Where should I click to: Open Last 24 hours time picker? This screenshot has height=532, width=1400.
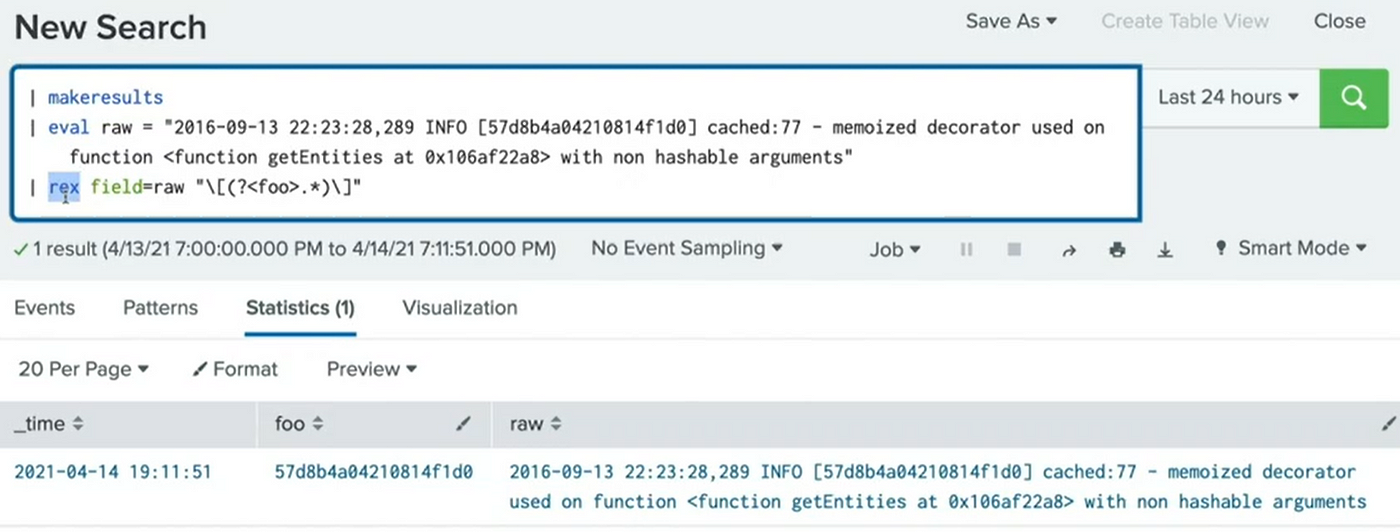tap(1228, 97)
